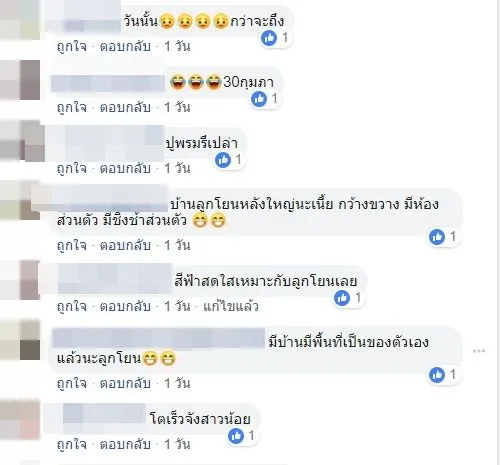Click like reaction icon on โตเร็วจังสาวน้อย comment
The height and width of the screenshot is (465, 500).
(236, 436)
